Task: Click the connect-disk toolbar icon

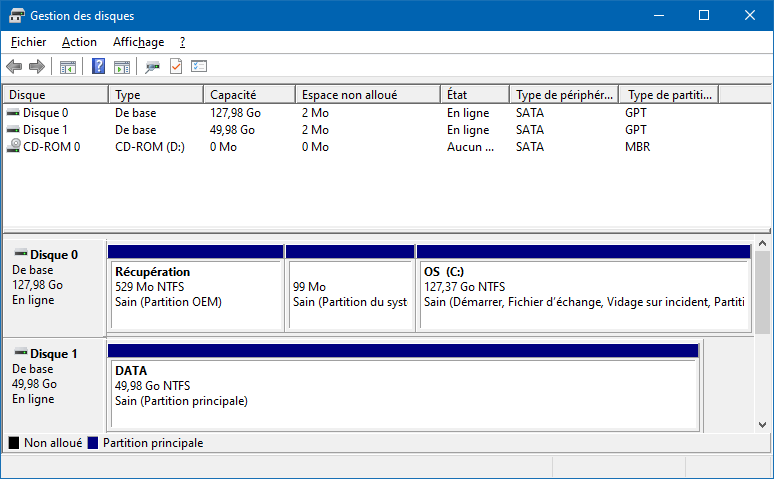Action: [153, 67]
